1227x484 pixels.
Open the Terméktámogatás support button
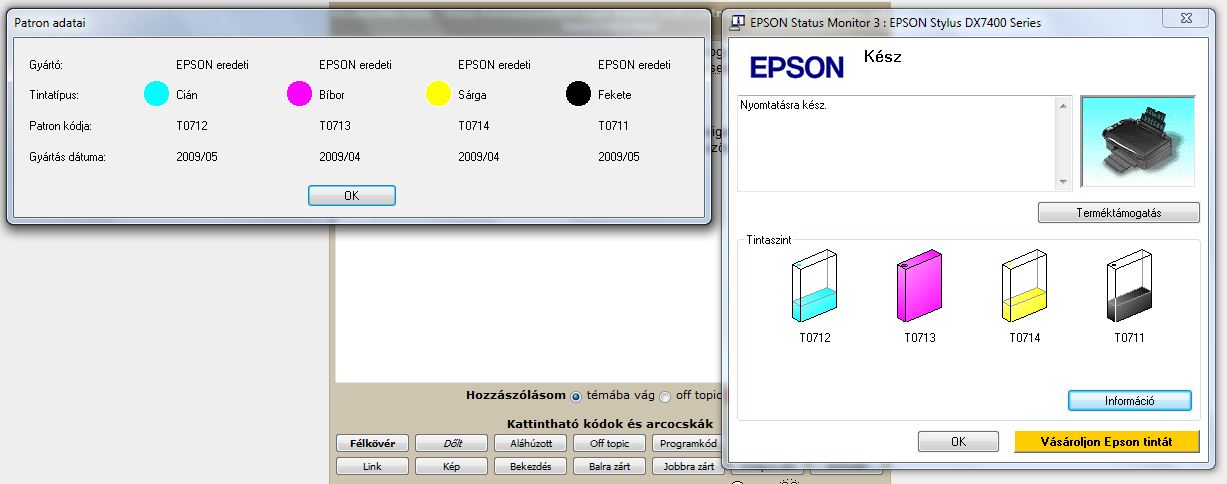[1118, 213]
